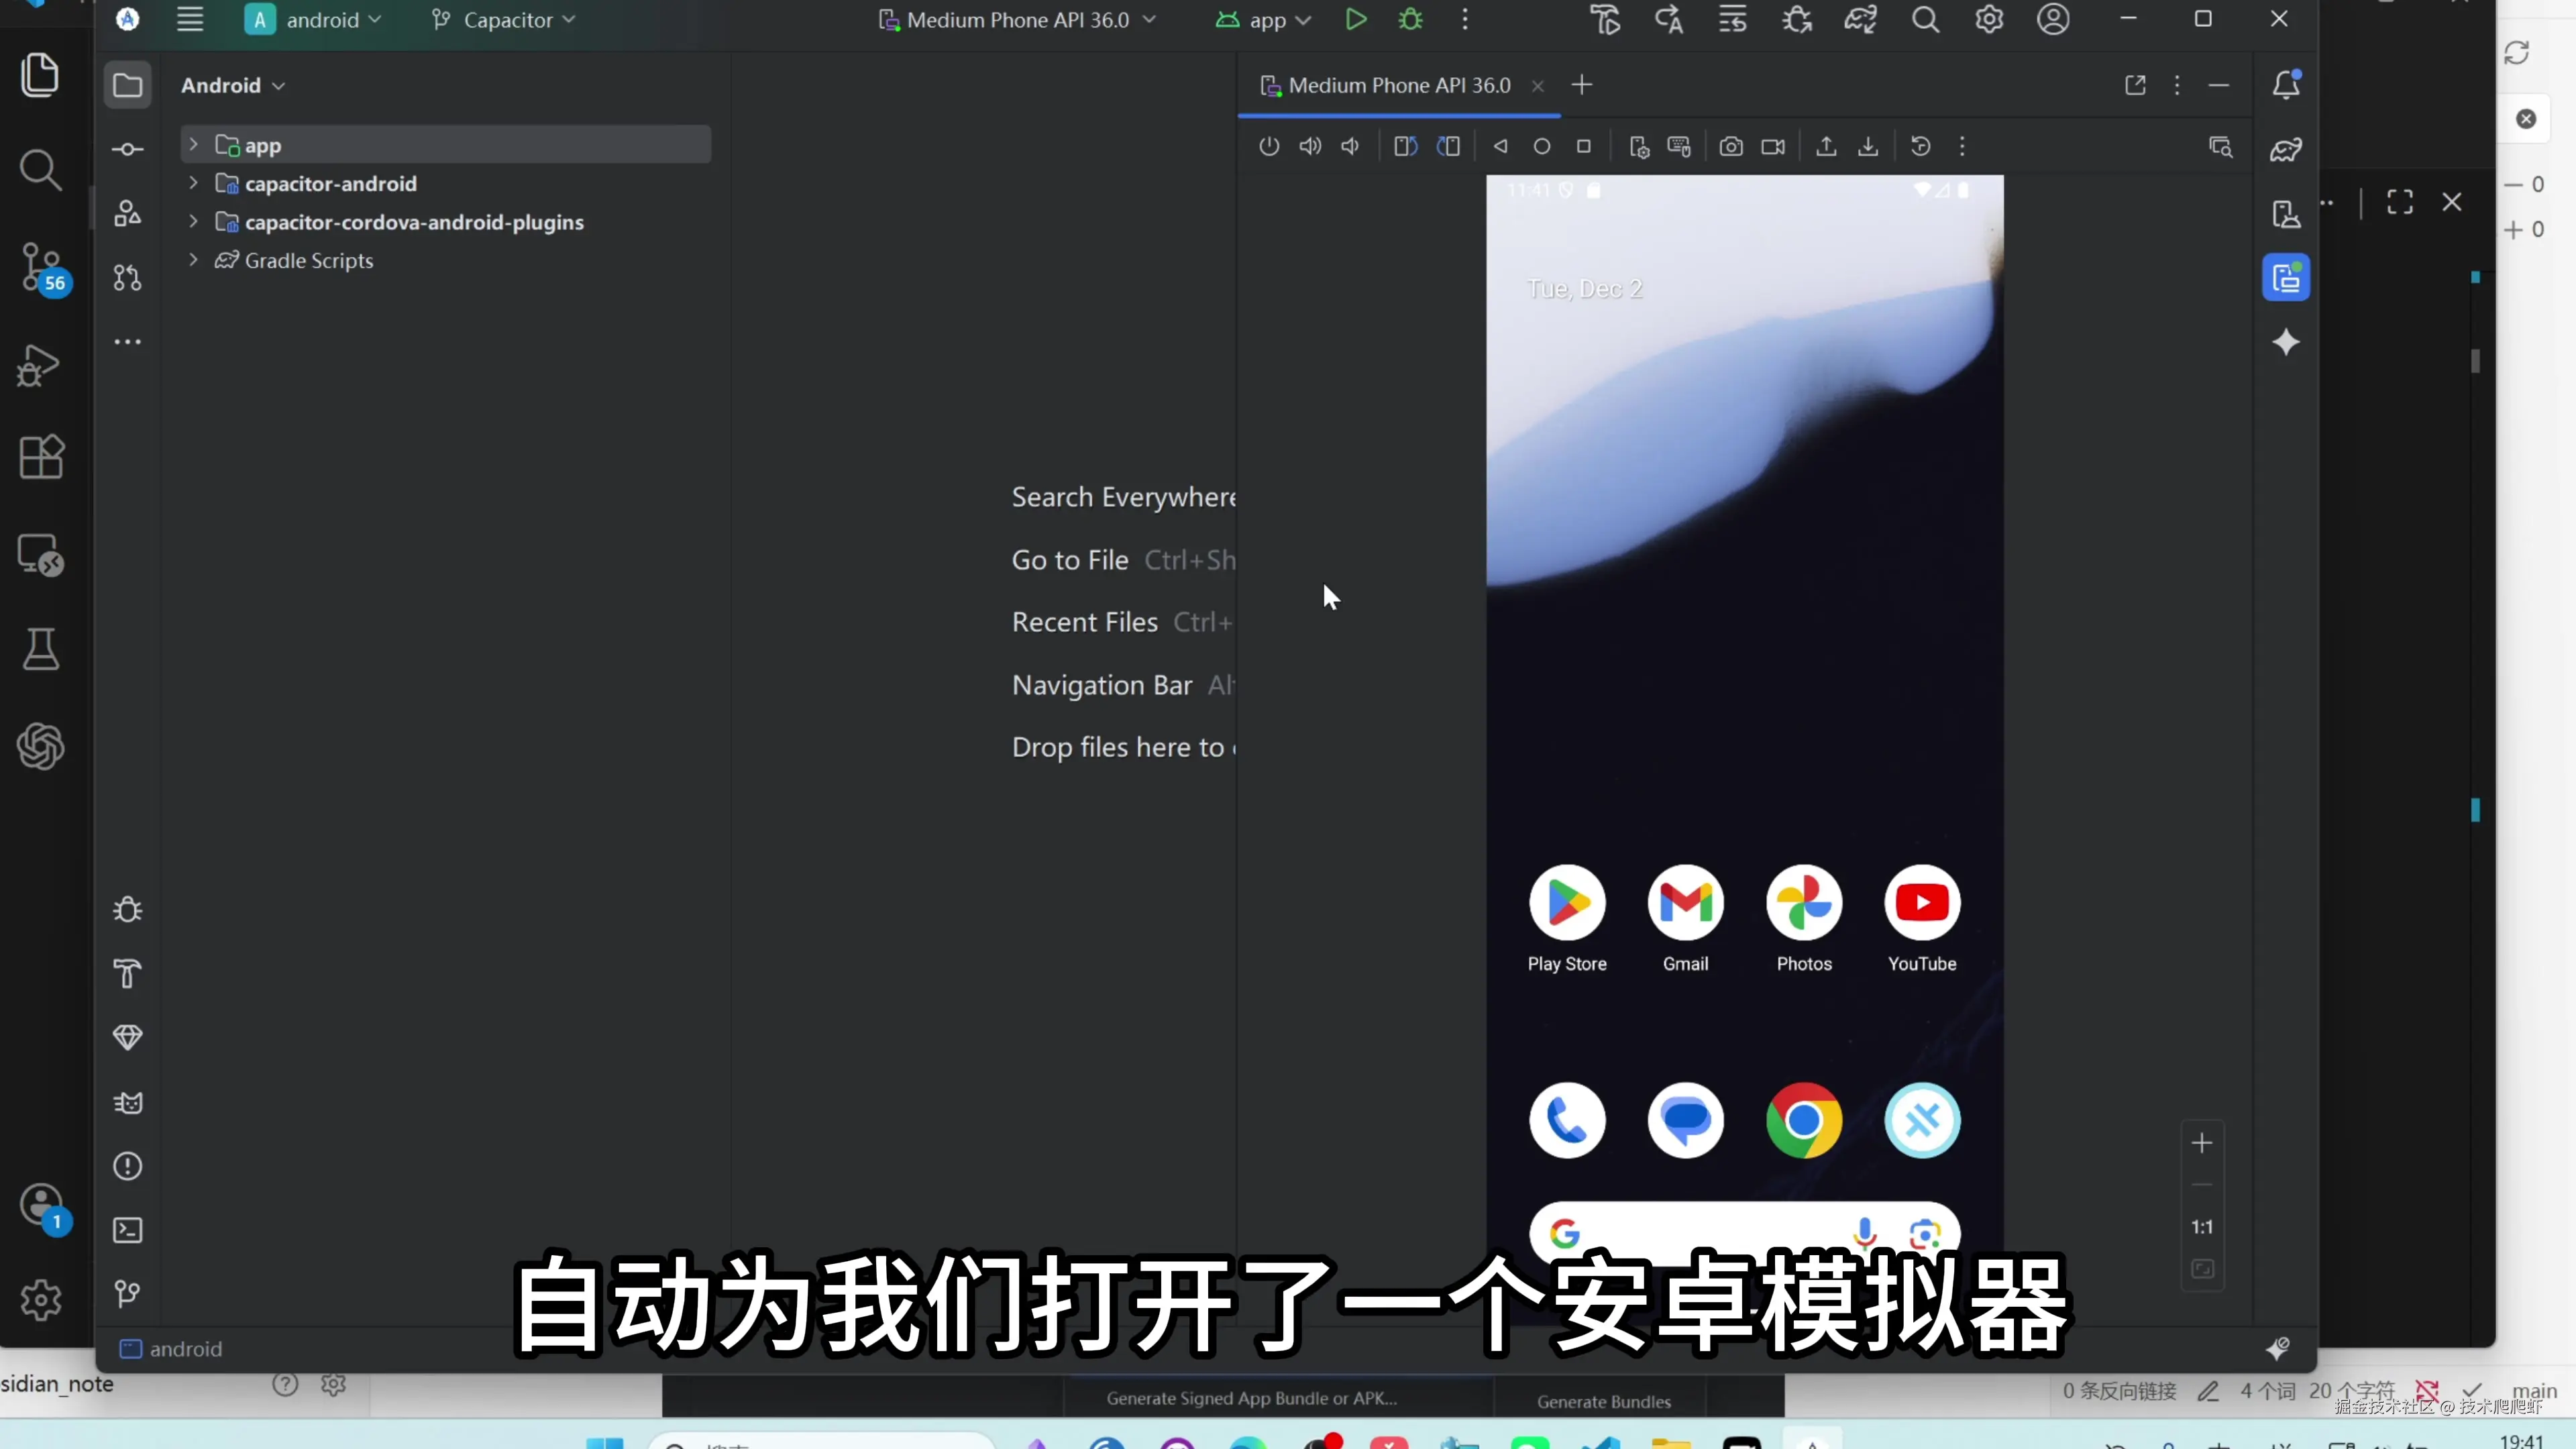This screenshot has height=1449, width=2576.
Task: Toggle the Running Devices tool window button
Action: (2286, 278)
